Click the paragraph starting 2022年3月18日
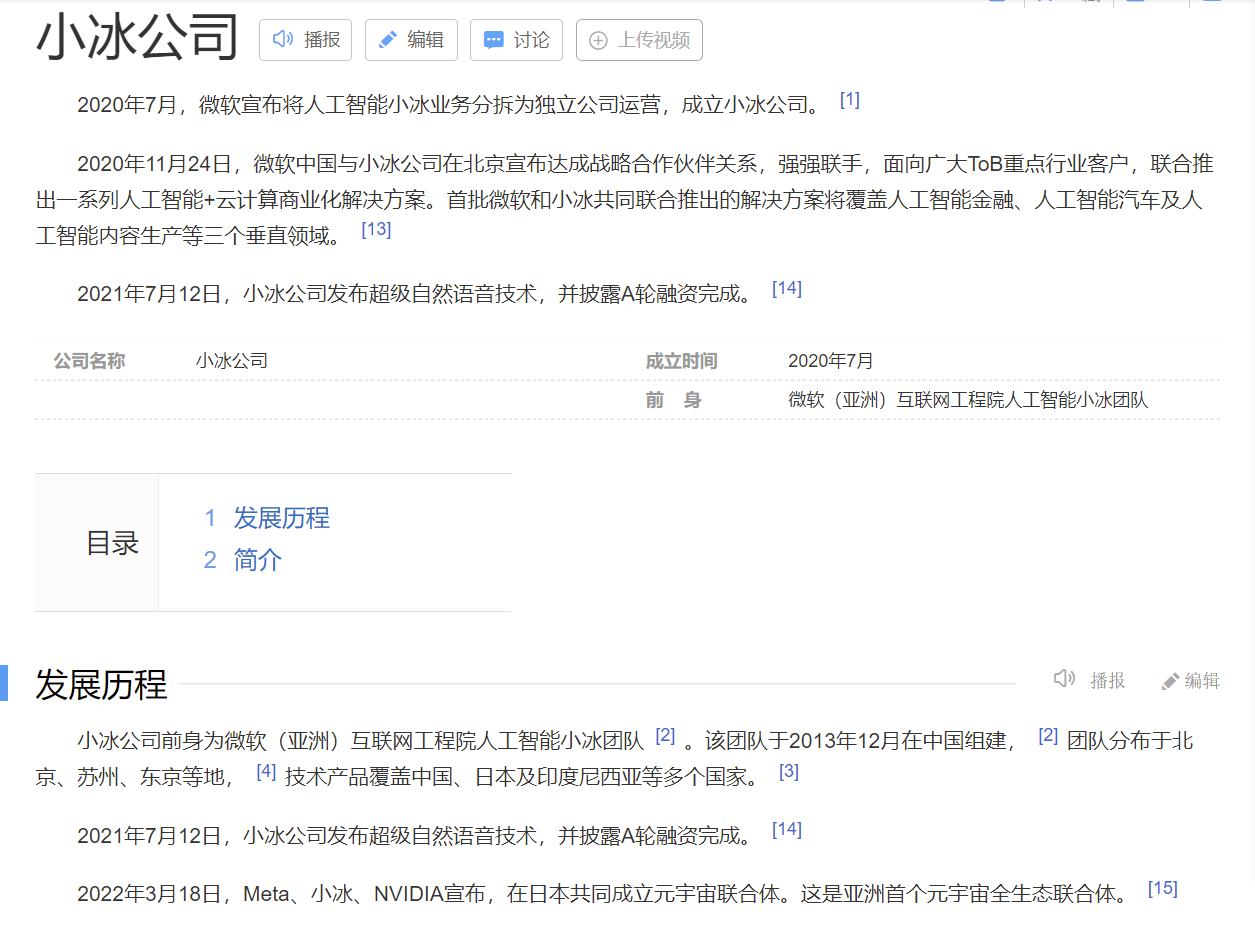 (602, 894)
